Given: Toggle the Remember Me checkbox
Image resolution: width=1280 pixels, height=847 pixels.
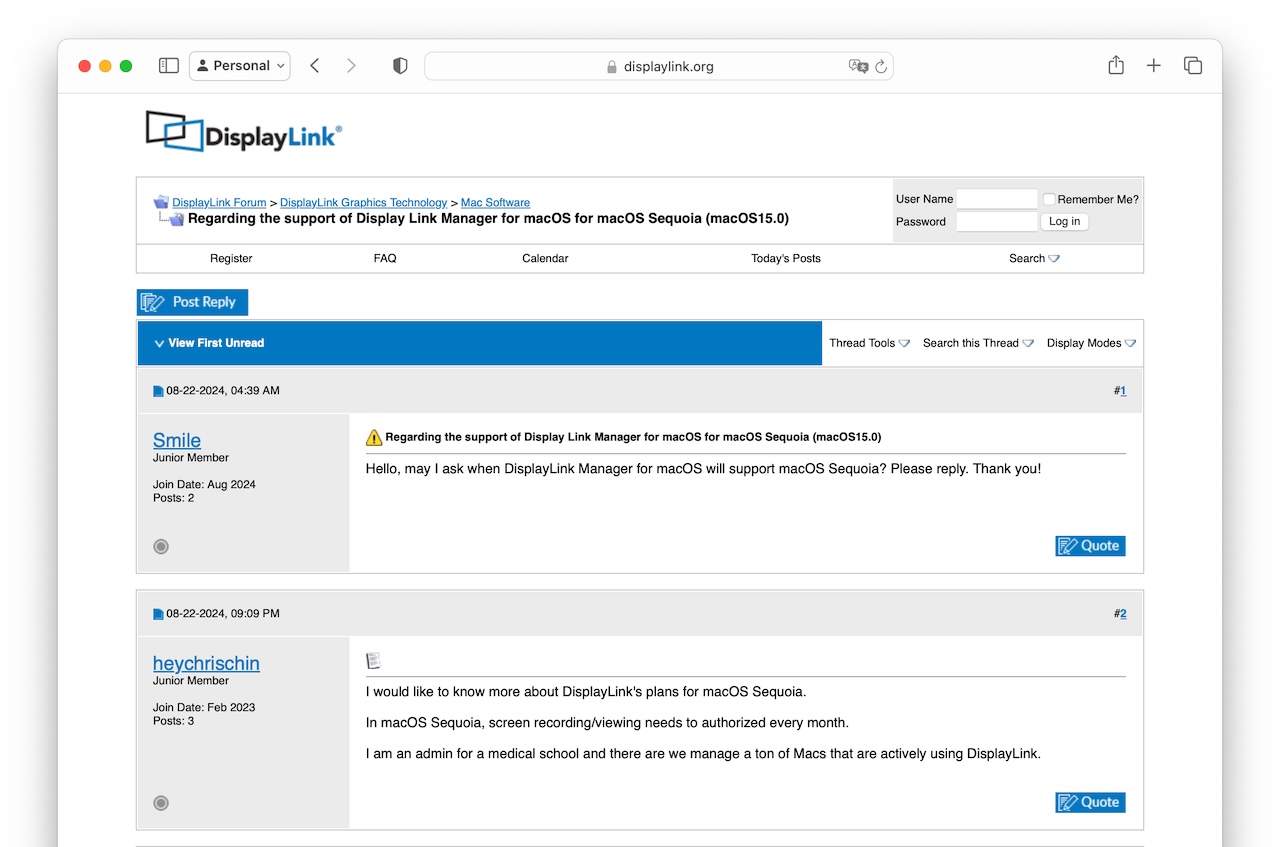Looking at the screenshot, I should (1049, 199).
